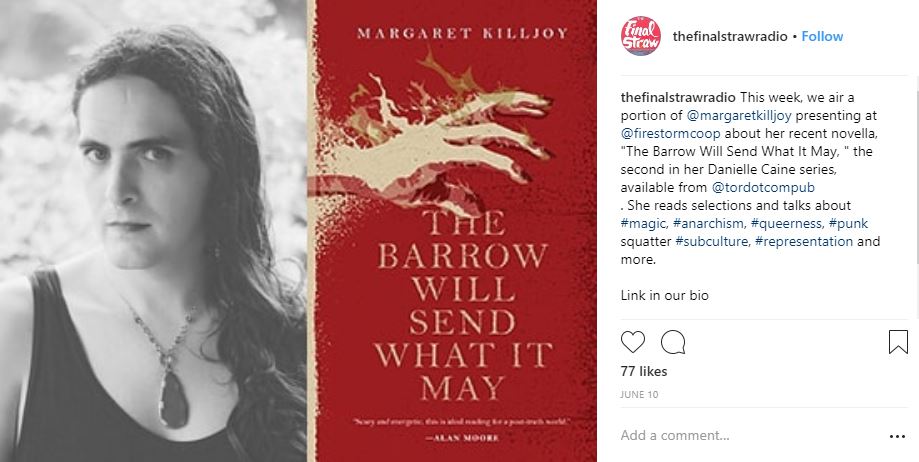Click the red book cover image
Viewport: 919px width, 462px height.
click(451, 231)
